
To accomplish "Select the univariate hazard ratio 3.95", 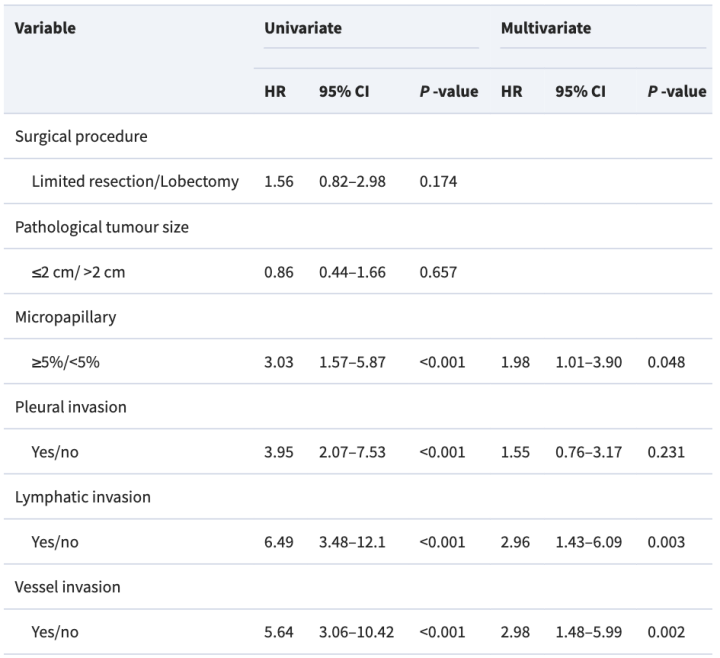I will (x=278, y=451).
